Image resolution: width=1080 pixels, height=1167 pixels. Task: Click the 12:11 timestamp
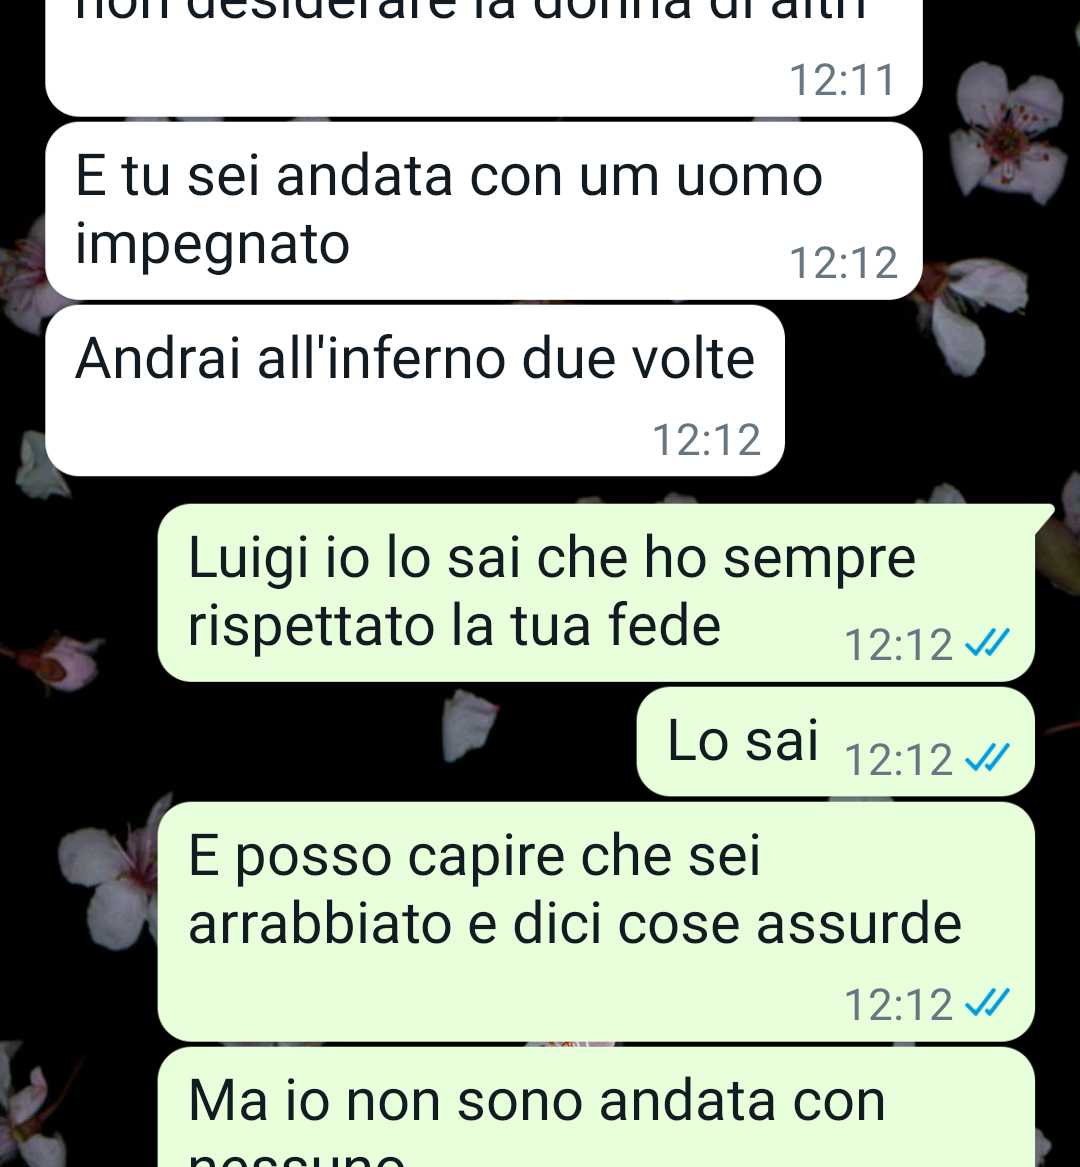point(842,80)
